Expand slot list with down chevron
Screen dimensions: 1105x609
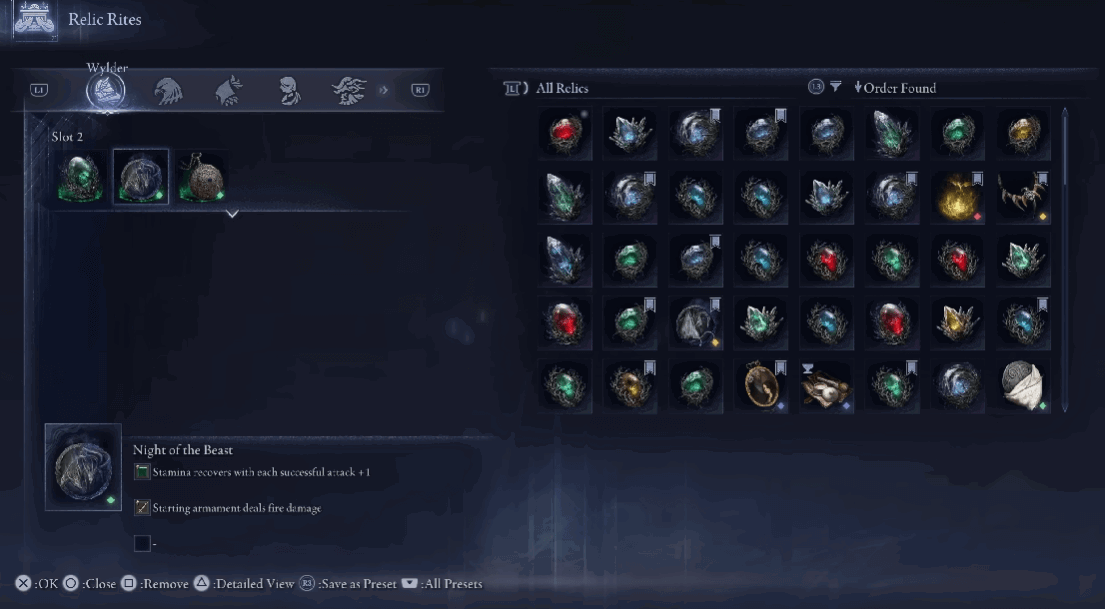pyautogui.click(x=232, y=214)
